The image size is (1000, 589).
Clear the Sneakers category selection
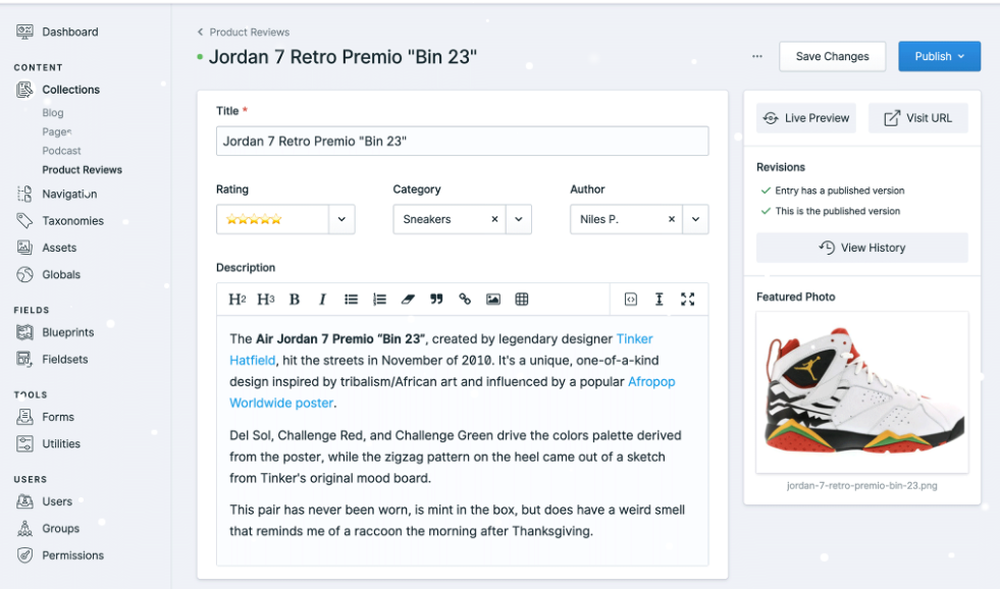pos(494,219)
